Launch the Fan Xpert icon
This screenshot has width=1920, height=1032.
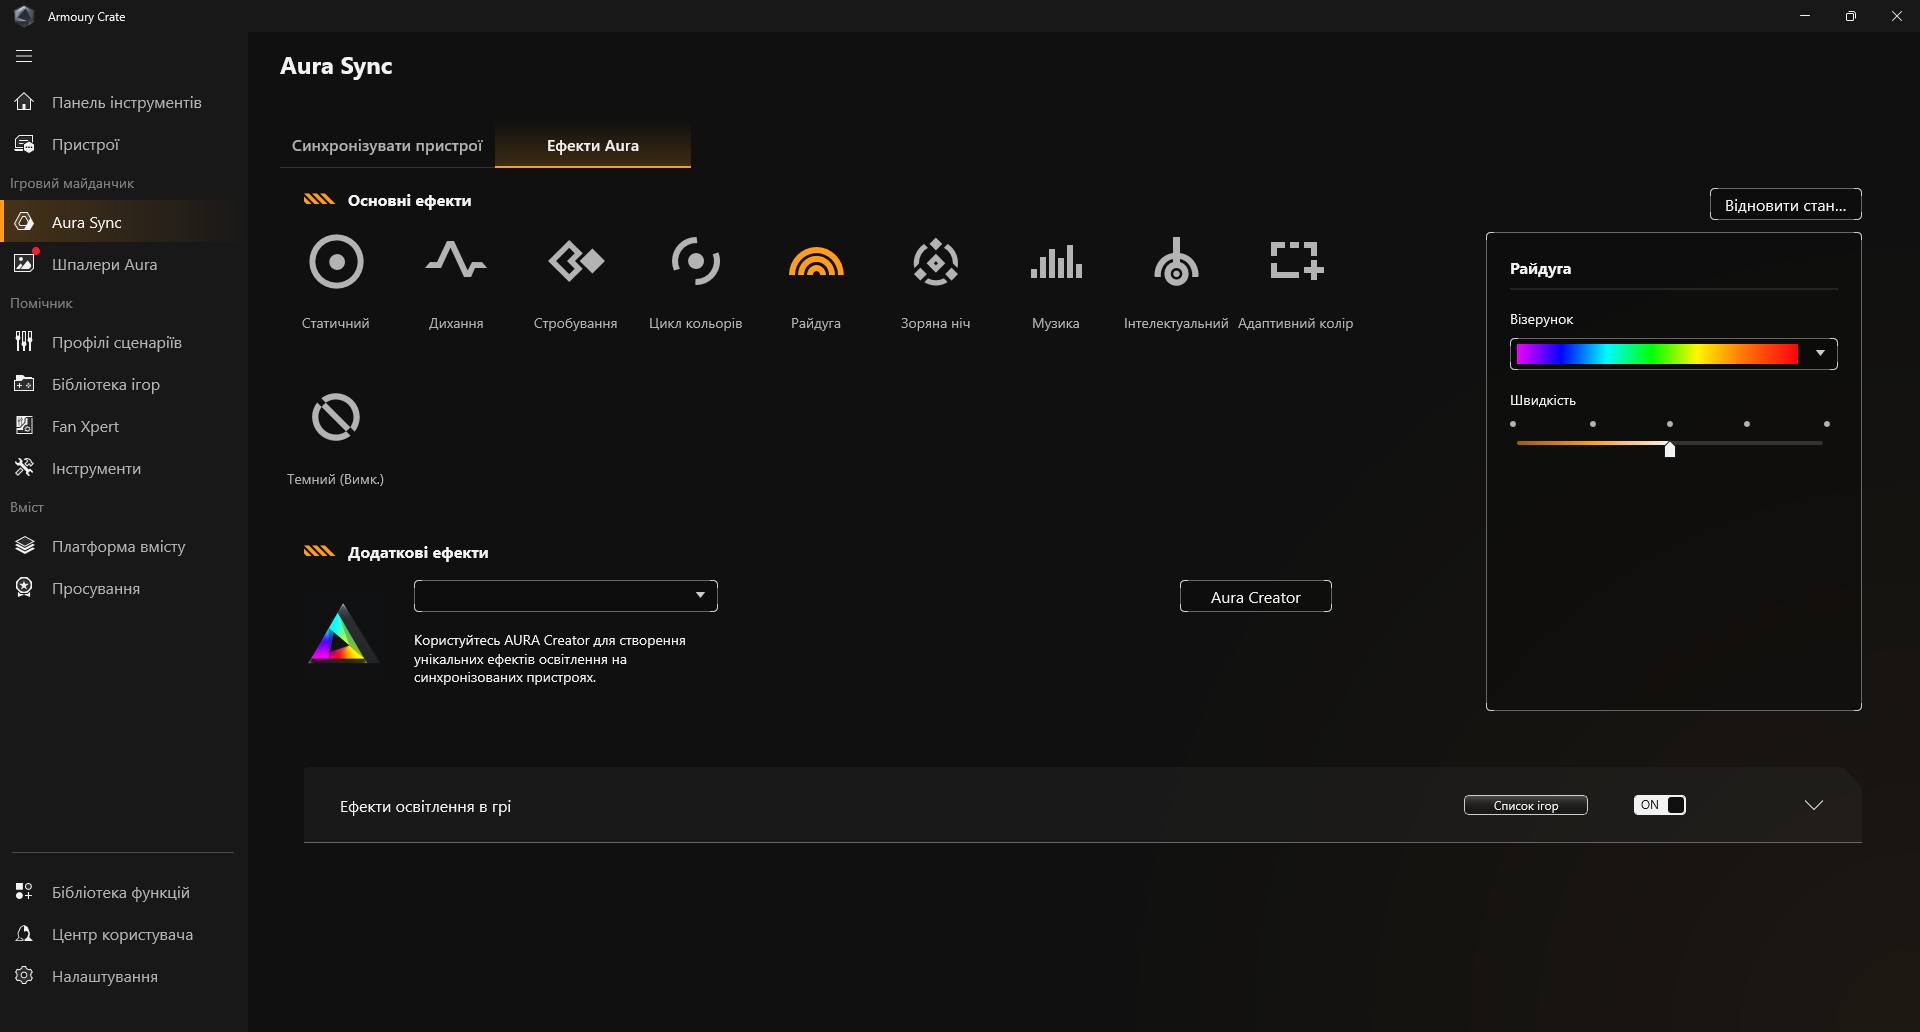pyautogui.click(x=24, y=426)
